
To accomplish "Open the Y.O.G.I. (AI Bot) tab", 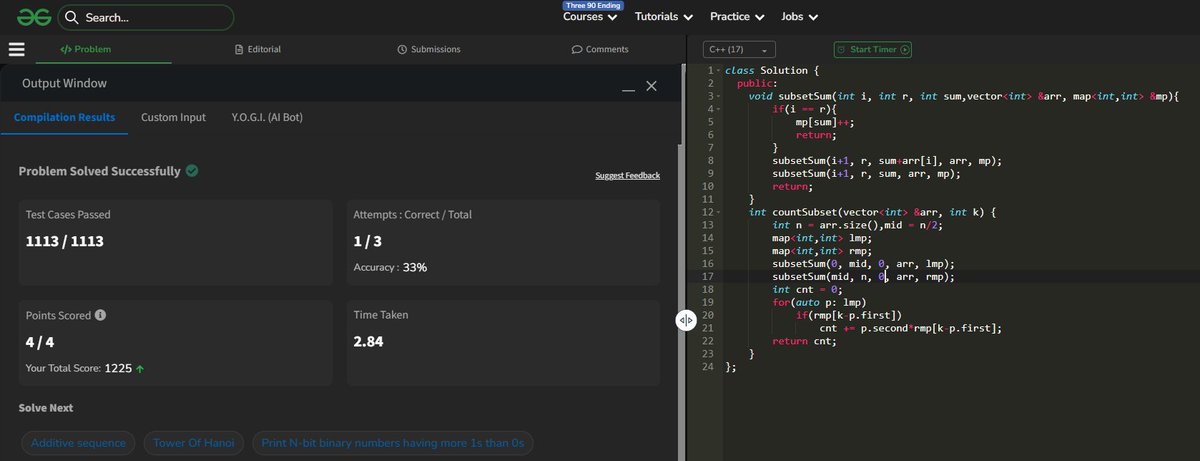I will [267, 117].
